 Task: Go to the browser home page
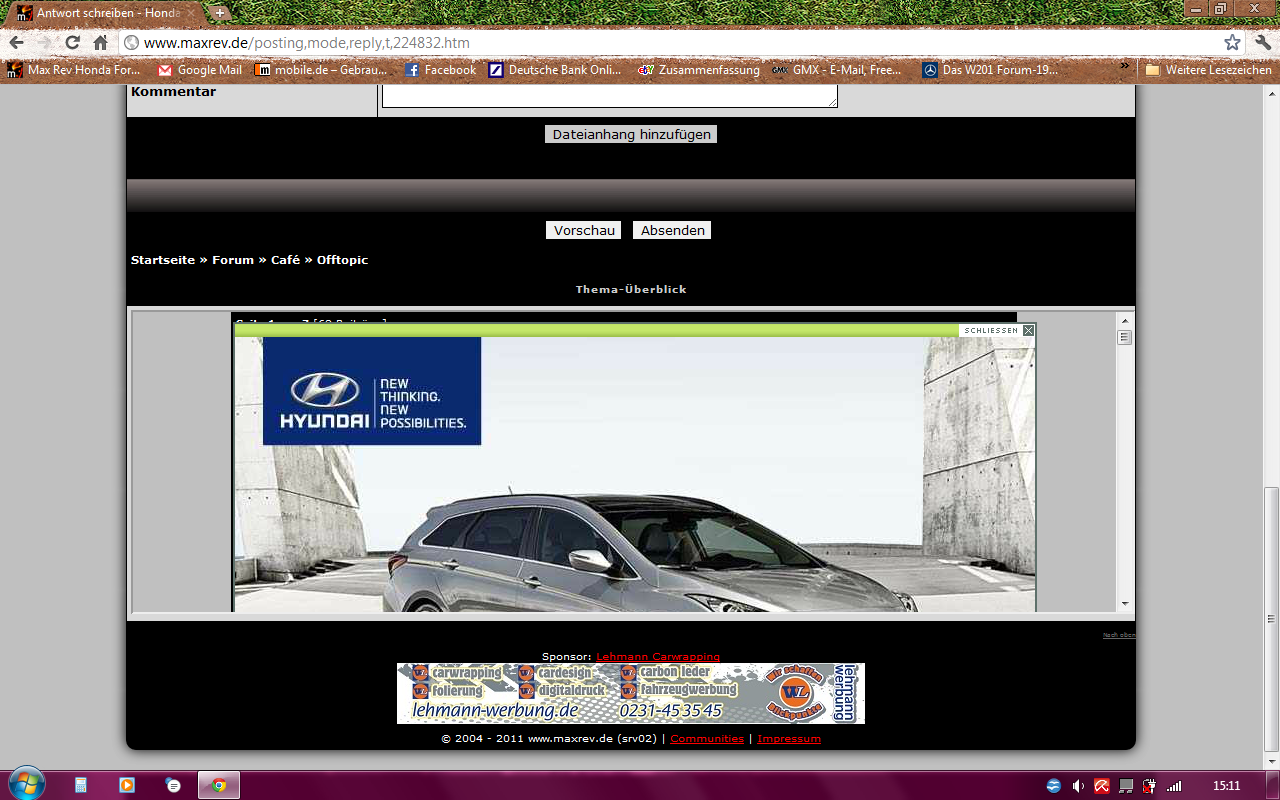100,43
